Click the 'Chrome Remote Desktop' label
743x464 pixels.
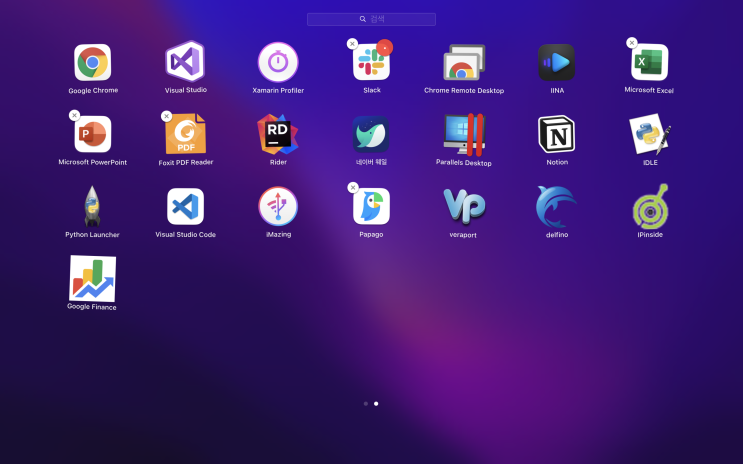(x=464, y=91)
